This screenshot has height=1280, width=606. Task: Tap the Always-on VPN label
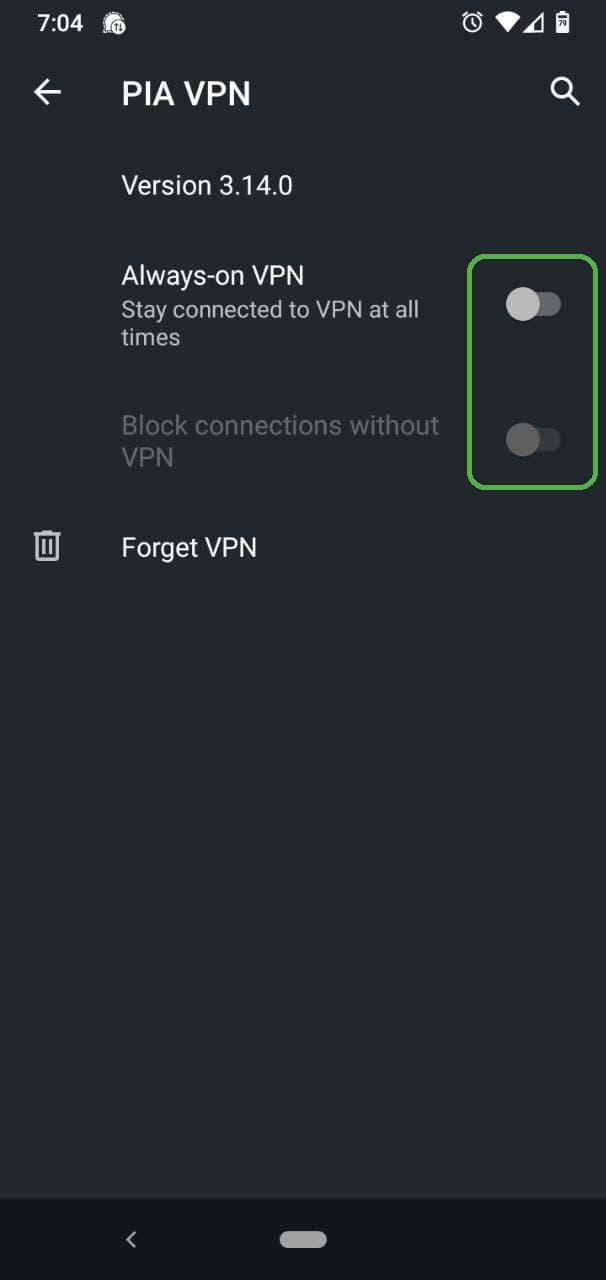(x=212, y=275)
